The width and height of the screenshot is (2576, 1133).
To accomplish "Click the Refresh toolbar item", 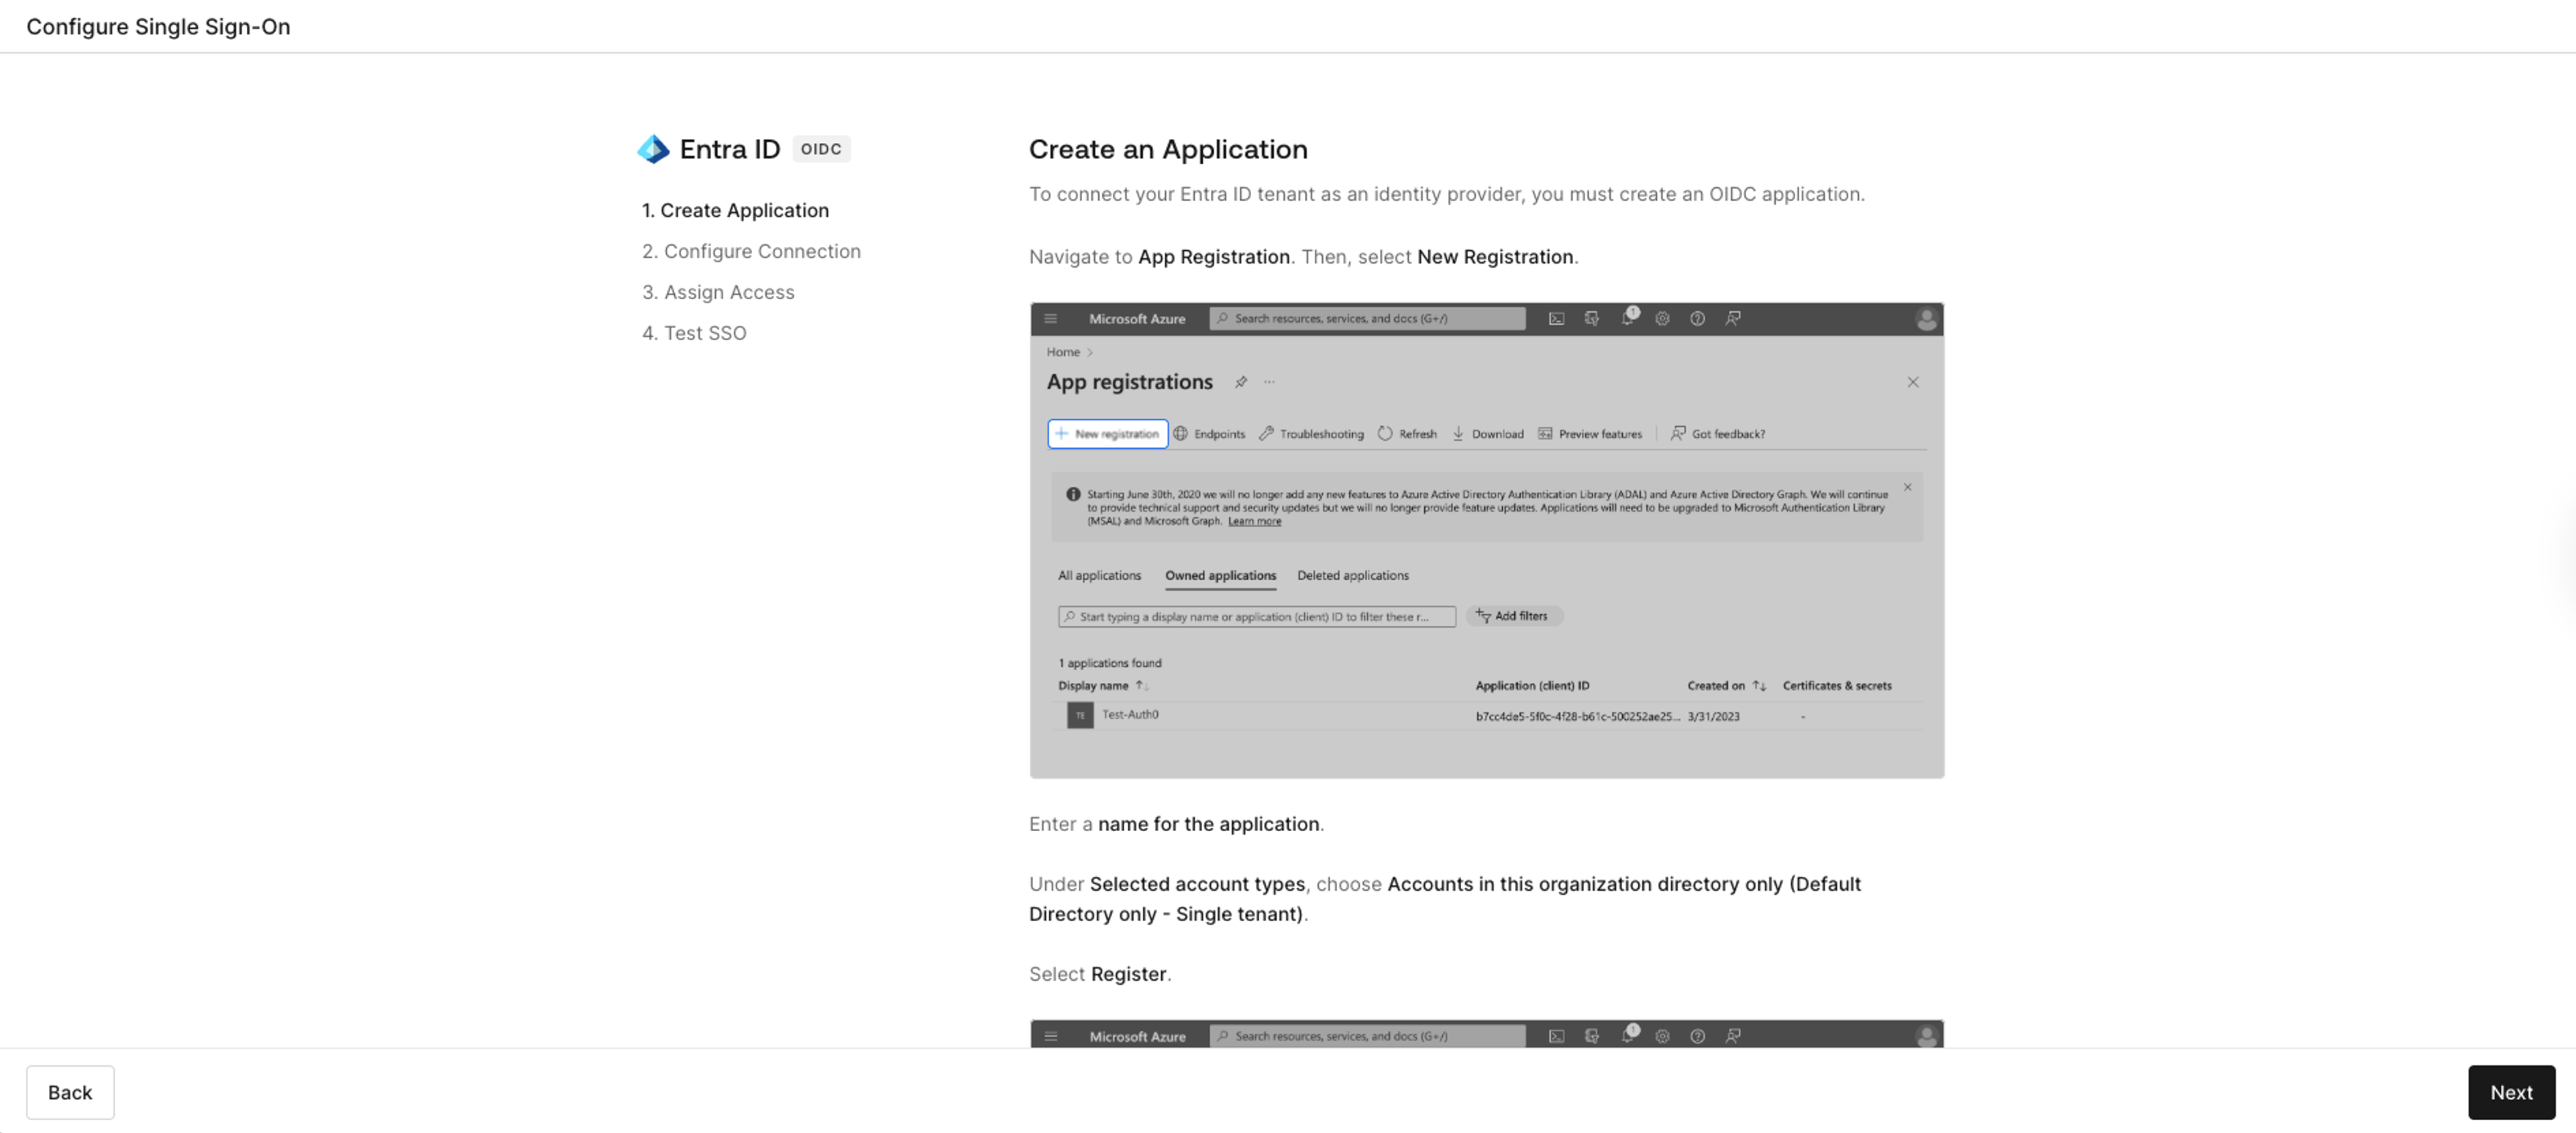I will point(1407,434).
